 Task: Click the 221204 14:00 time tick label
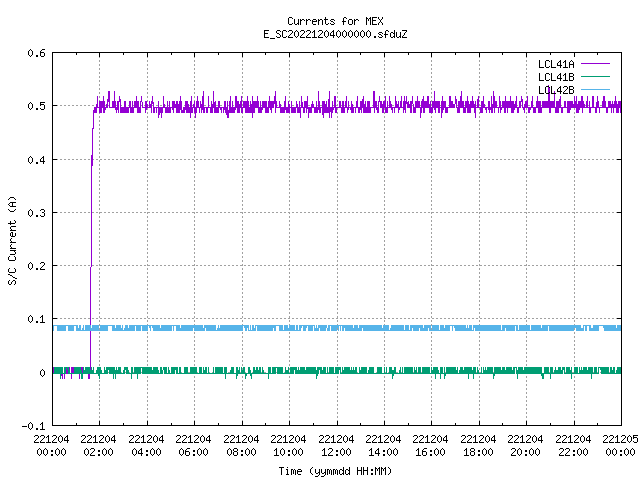[x=383, y=446]
